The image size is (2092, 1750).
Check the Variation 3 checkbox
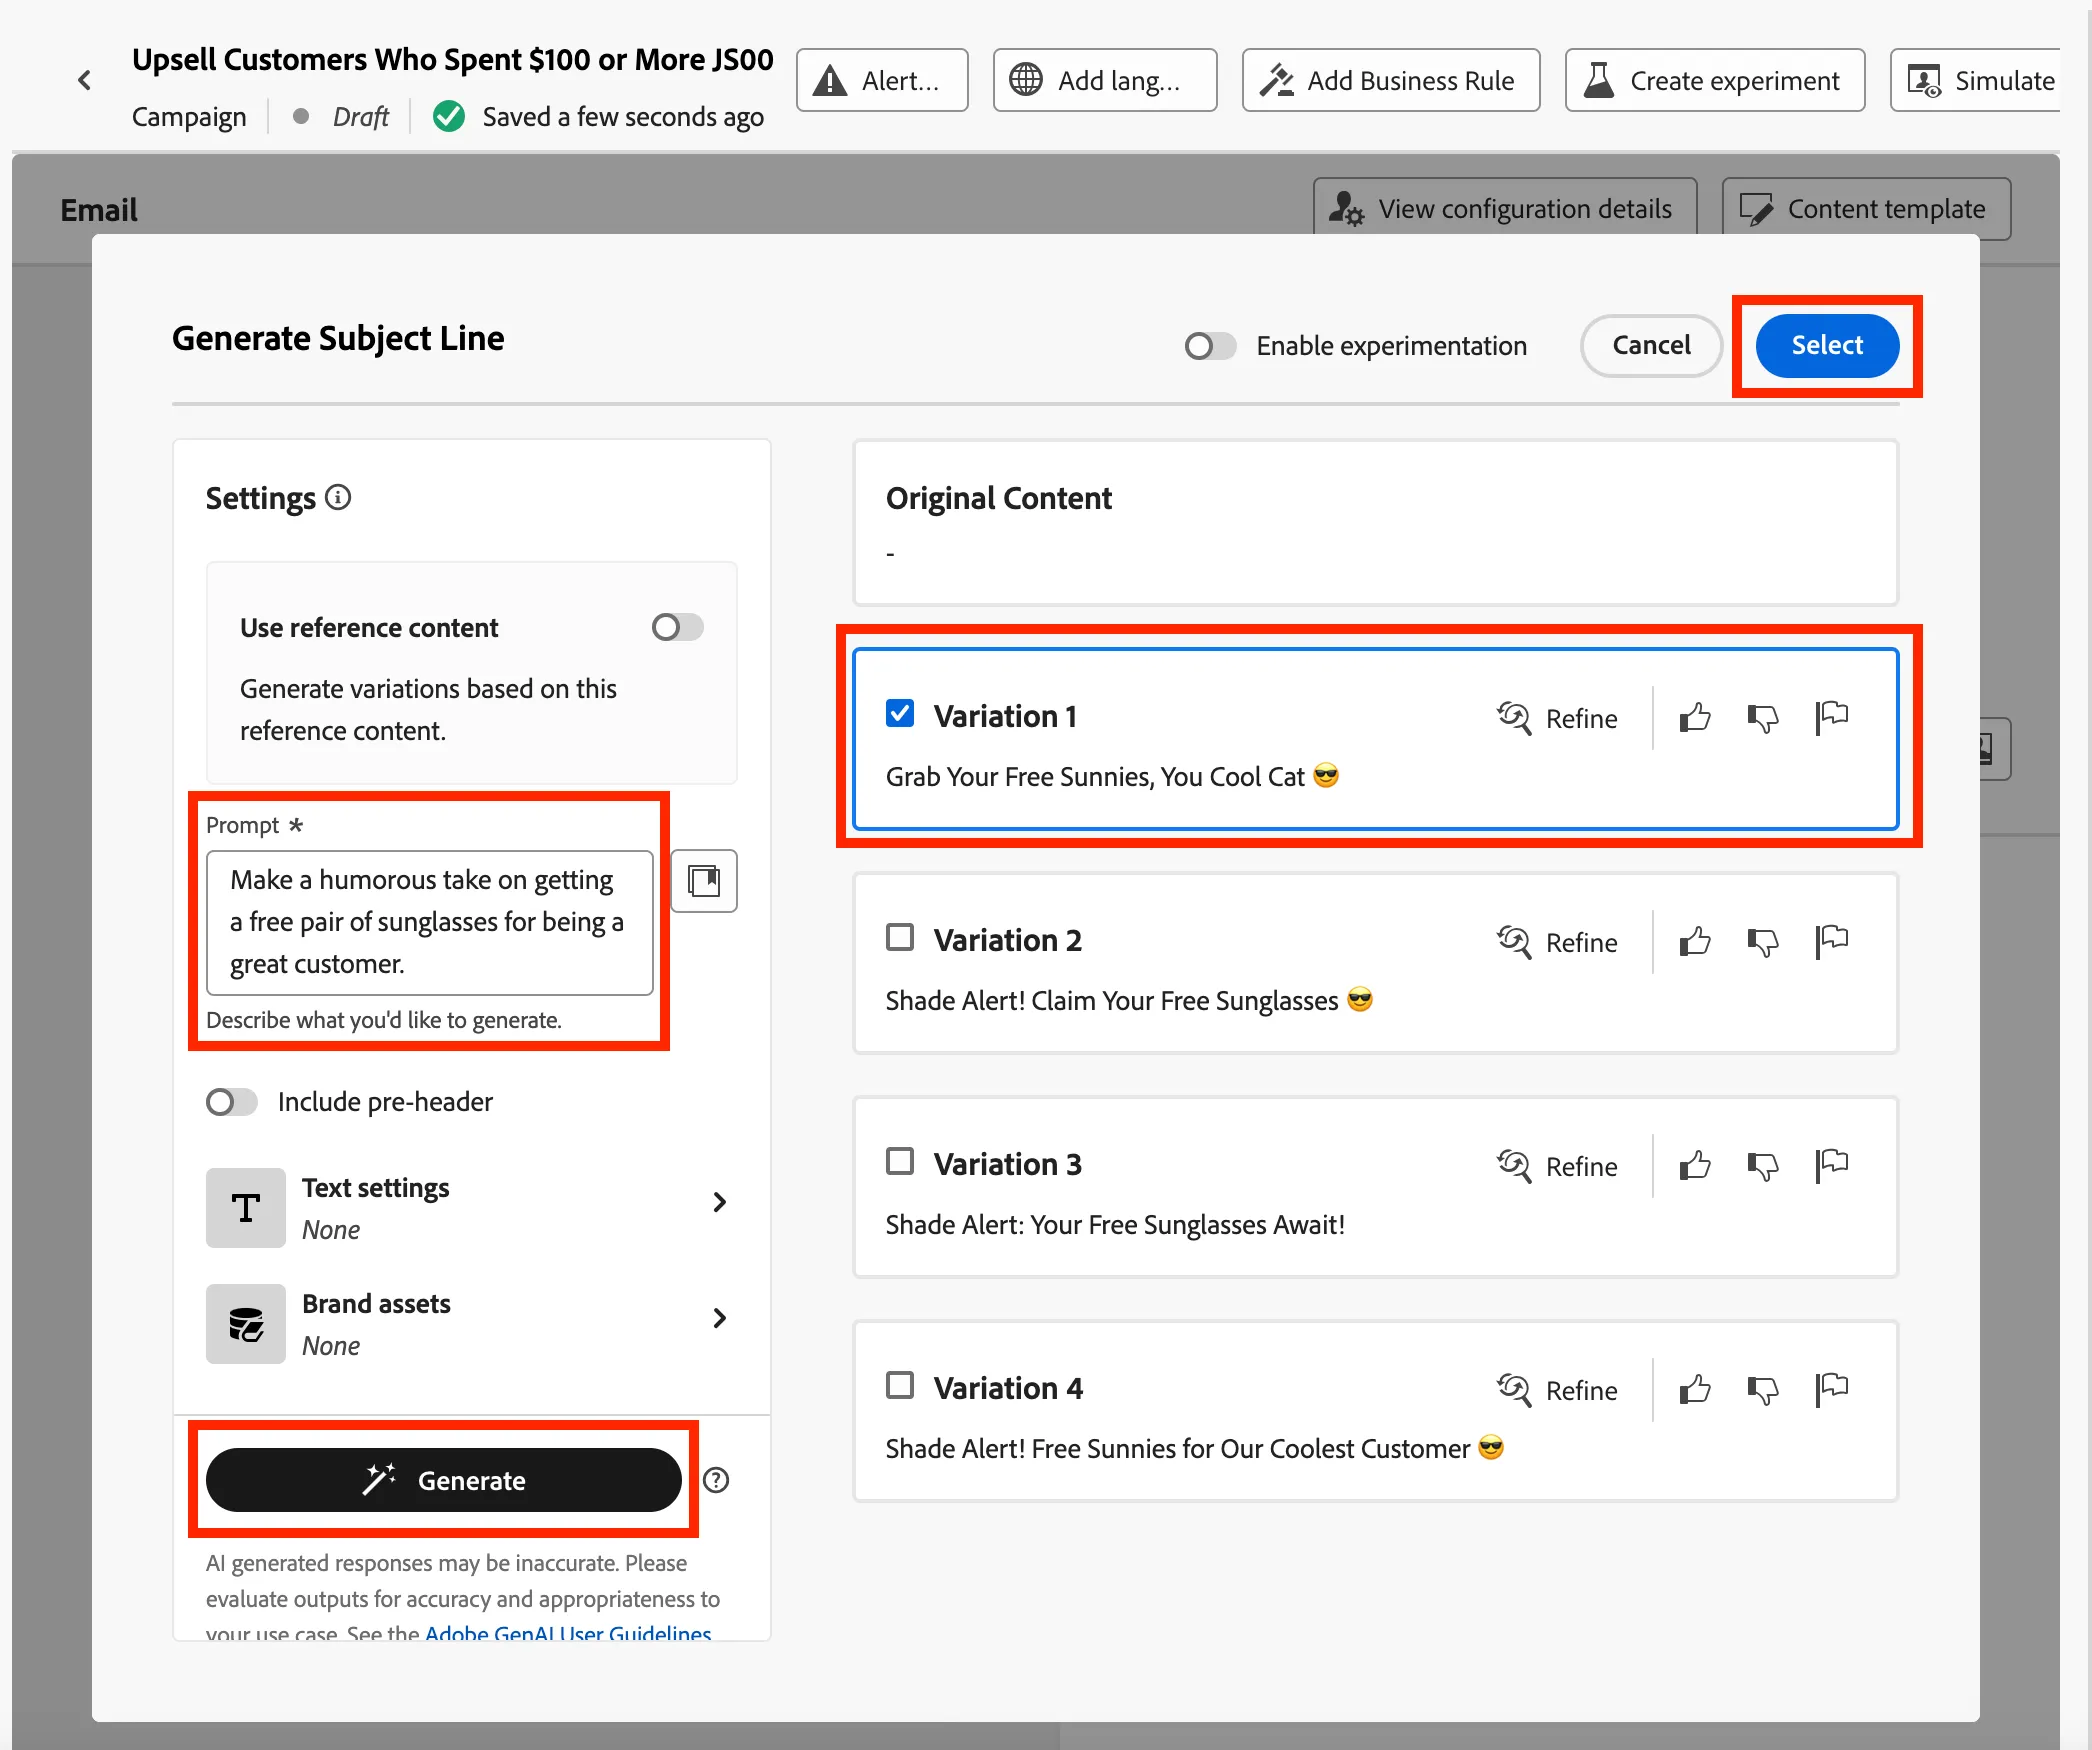click(900, 1161)
